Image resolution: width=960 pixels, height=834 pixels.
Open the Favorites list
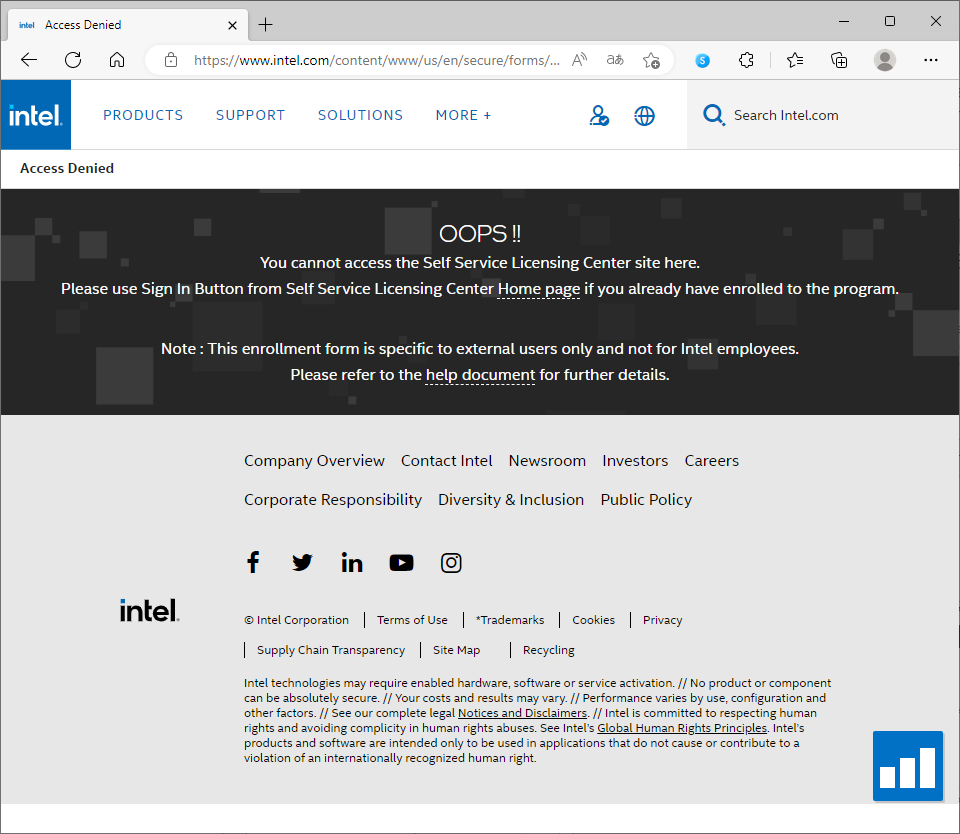point(795,60)
